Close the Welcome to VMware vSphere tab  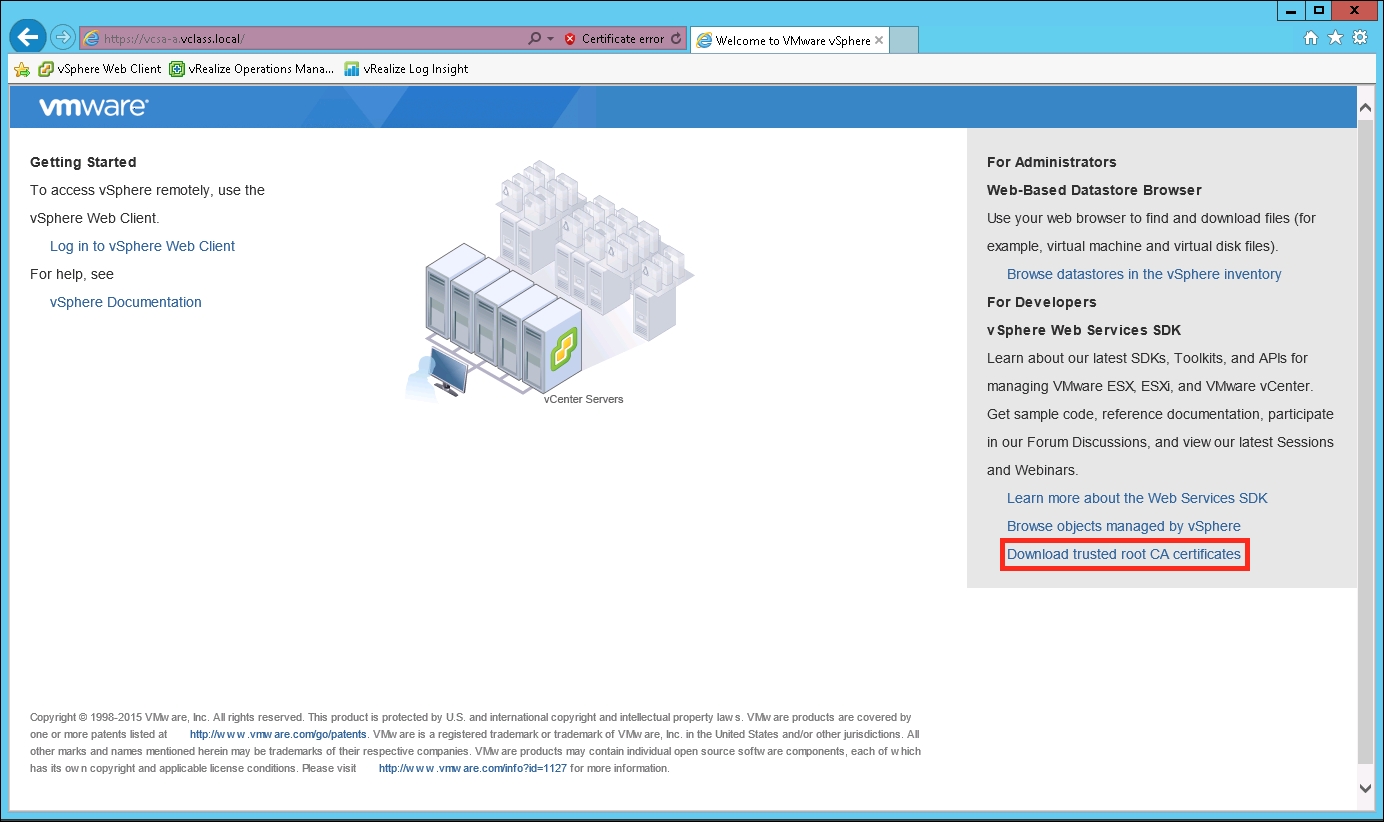click(x=879, y=41)
